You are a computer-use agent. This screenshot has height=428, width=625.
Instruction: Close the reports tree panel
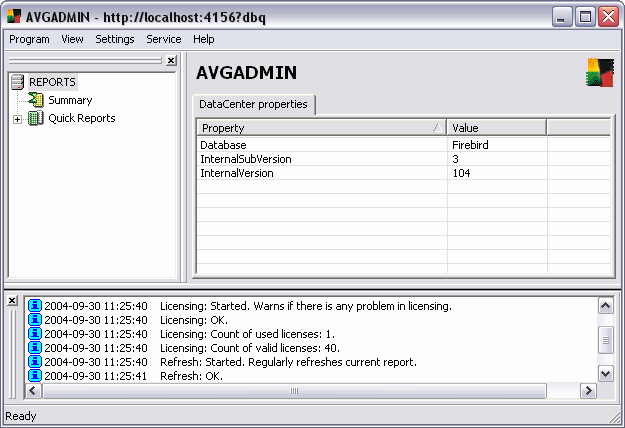click(171, 61)
